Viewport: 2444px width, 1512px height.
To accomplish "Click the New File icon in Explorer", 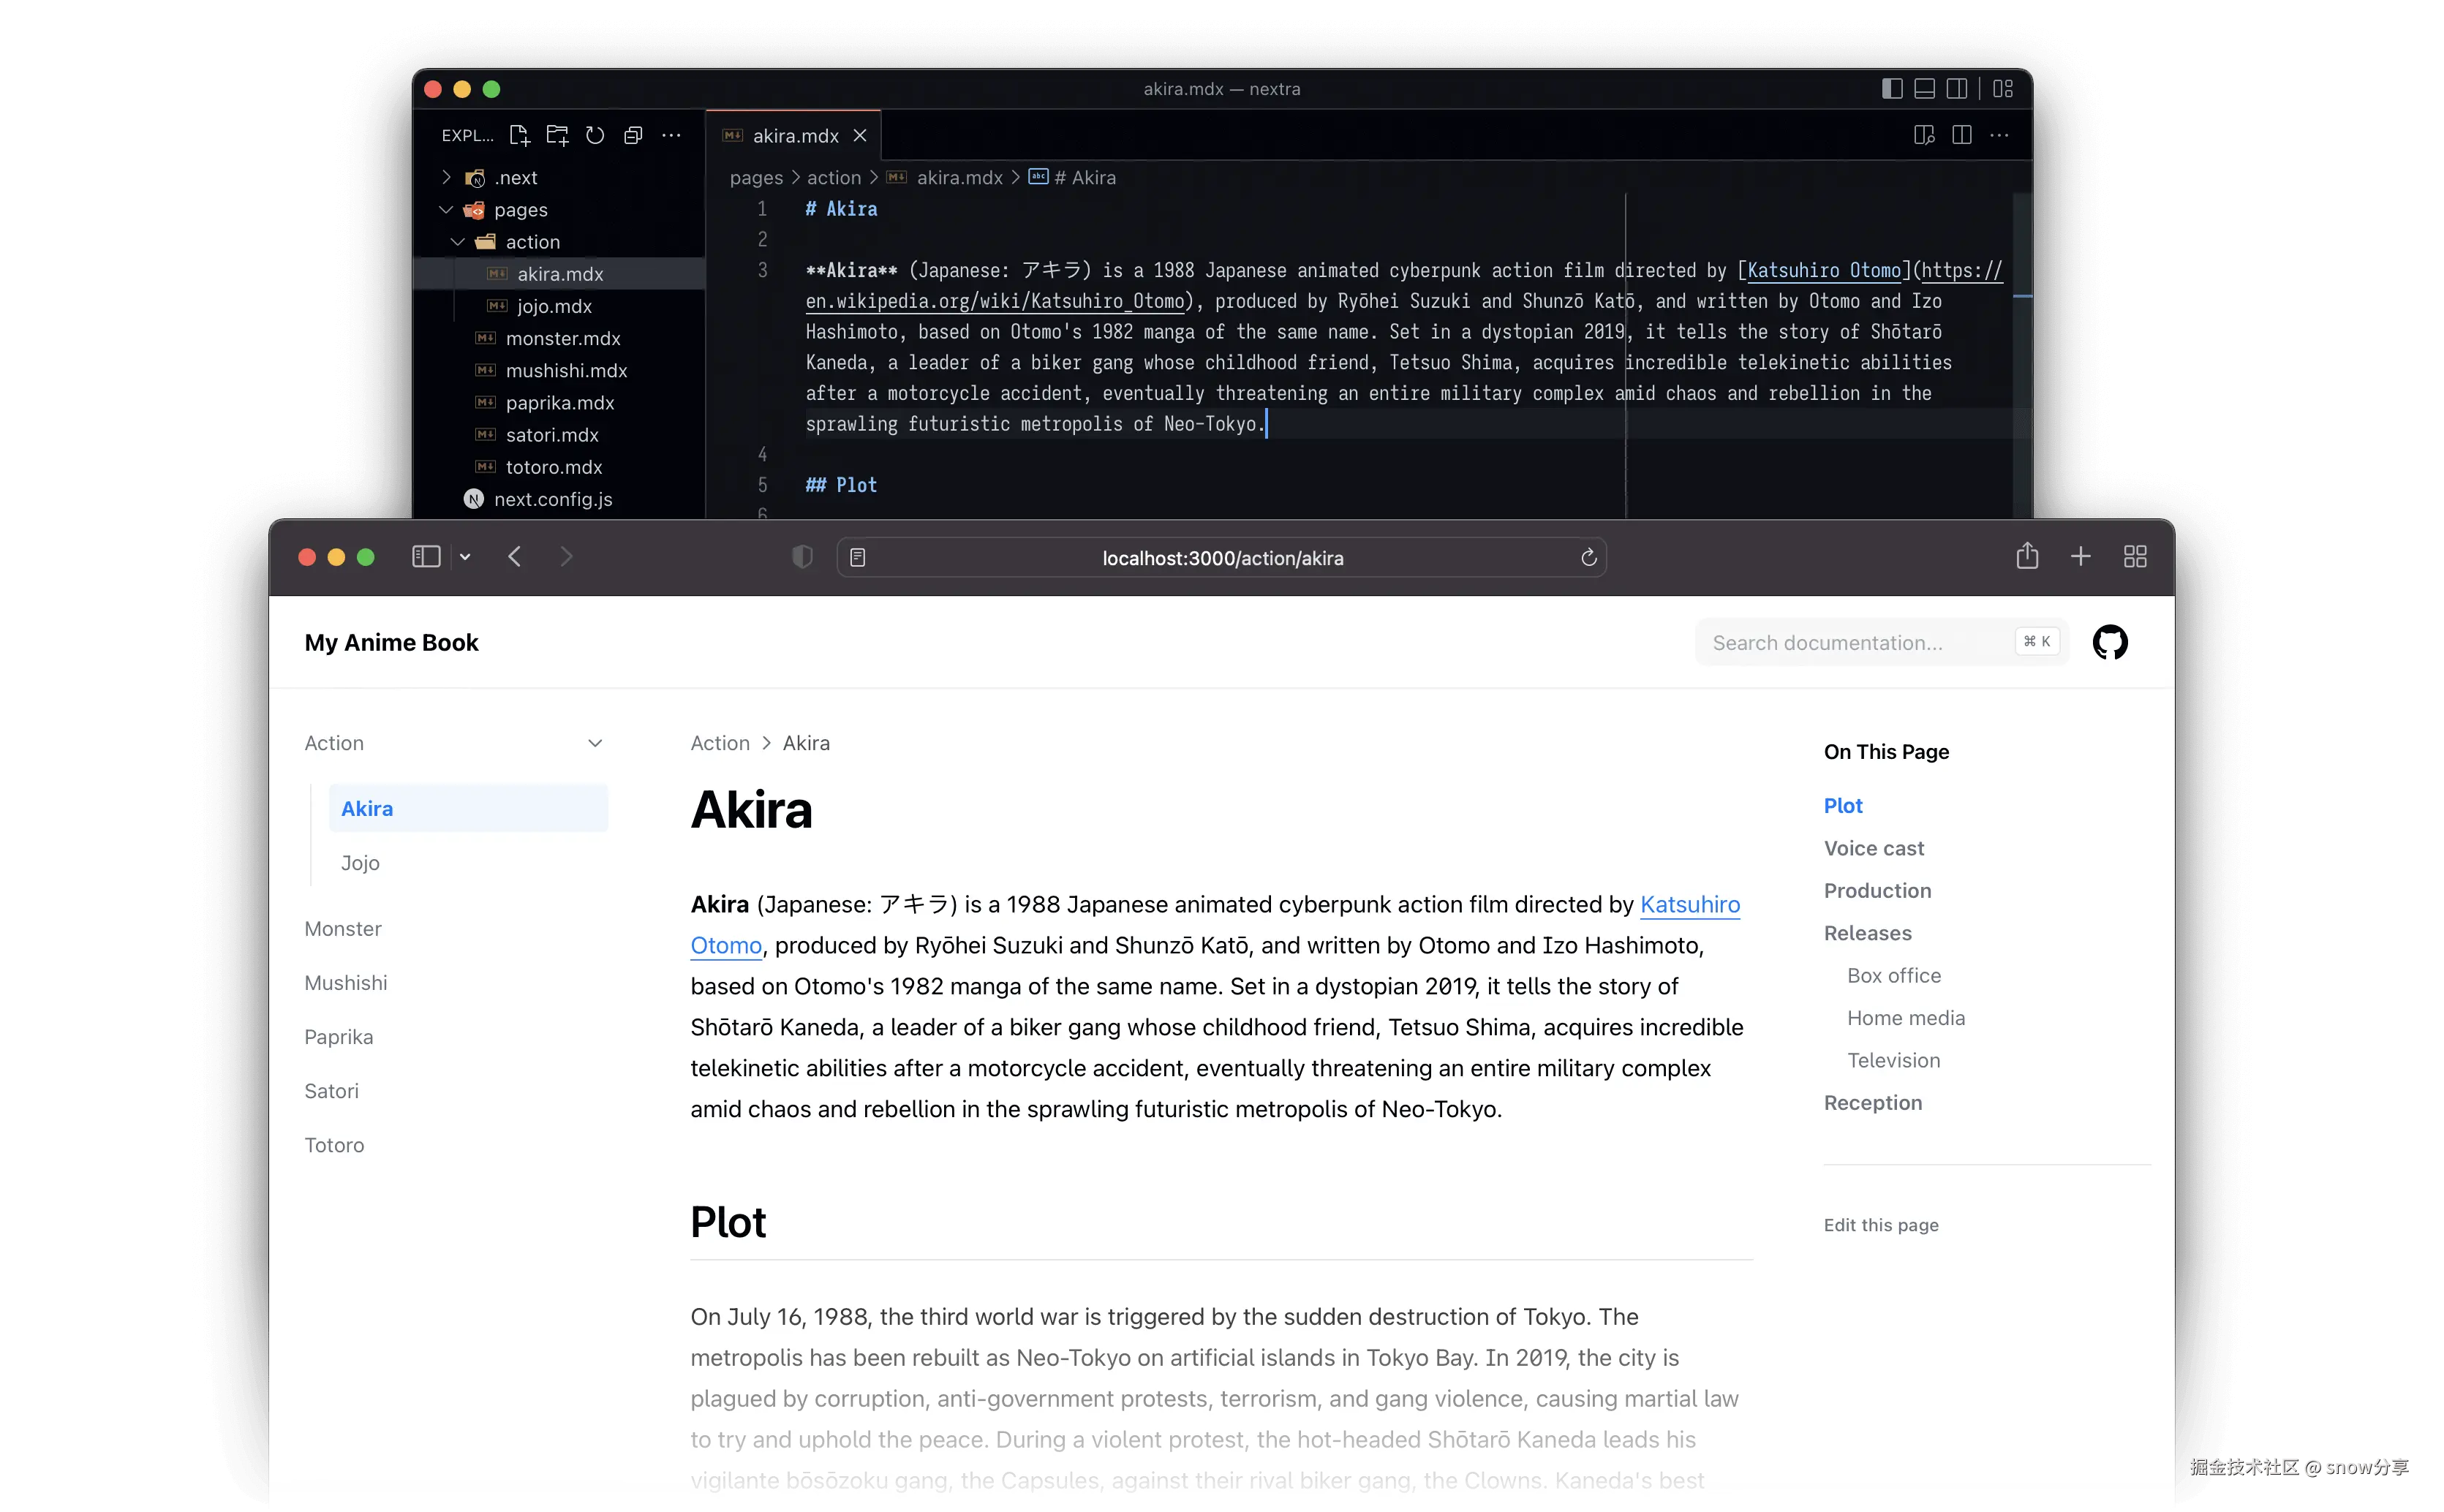I will point(519,135).
